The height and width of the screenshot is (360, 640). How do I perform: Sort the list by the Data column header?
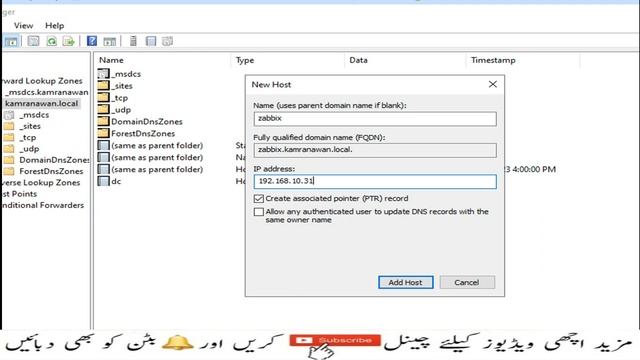(x=358, y=60)
